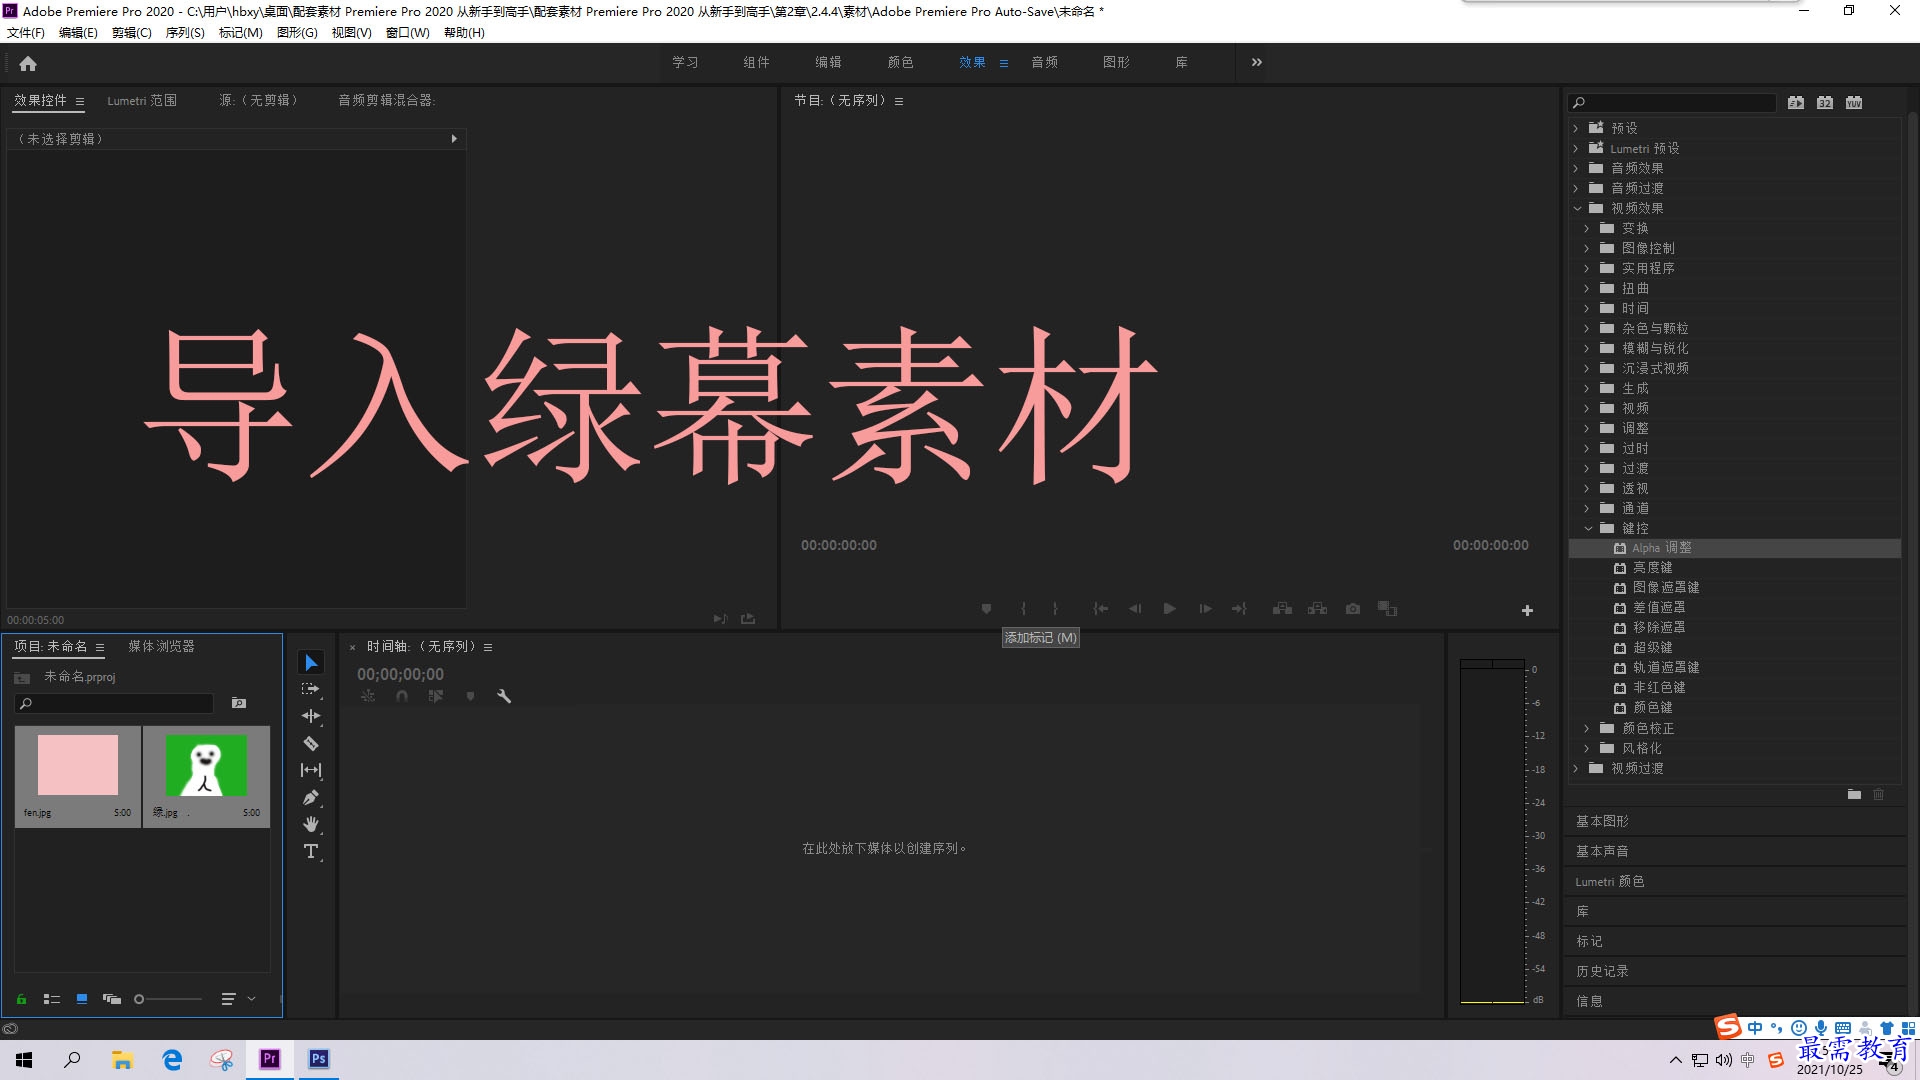Export frame with camera icon
Image resolution: width=1920 pixels, height=1080 pixels.
1353,608
